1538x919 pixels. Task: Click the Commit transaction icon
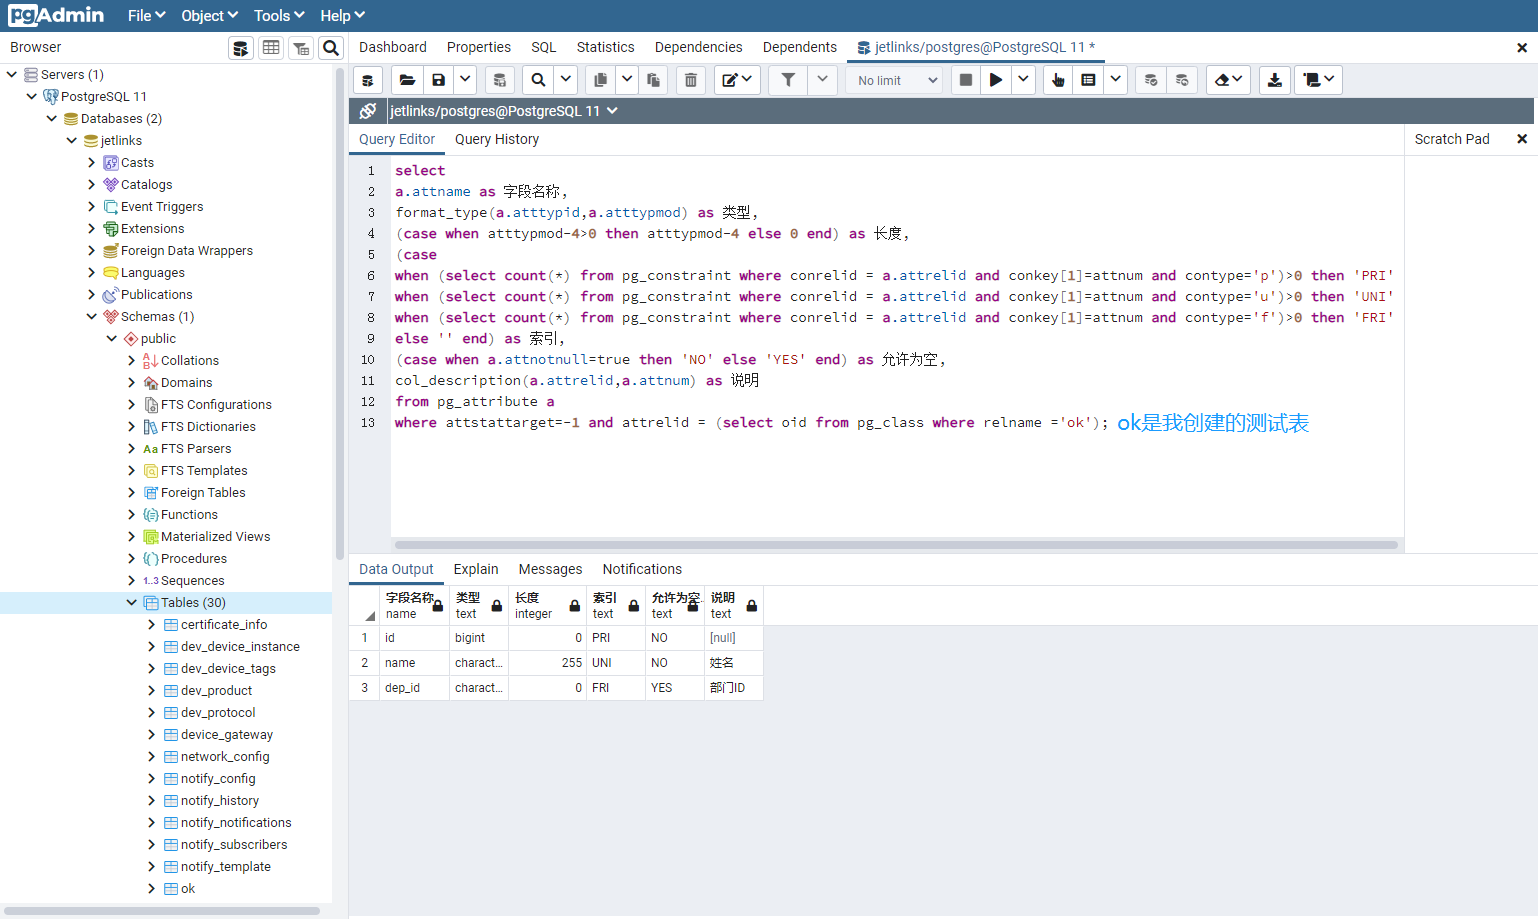click(x=1151, y=80)
